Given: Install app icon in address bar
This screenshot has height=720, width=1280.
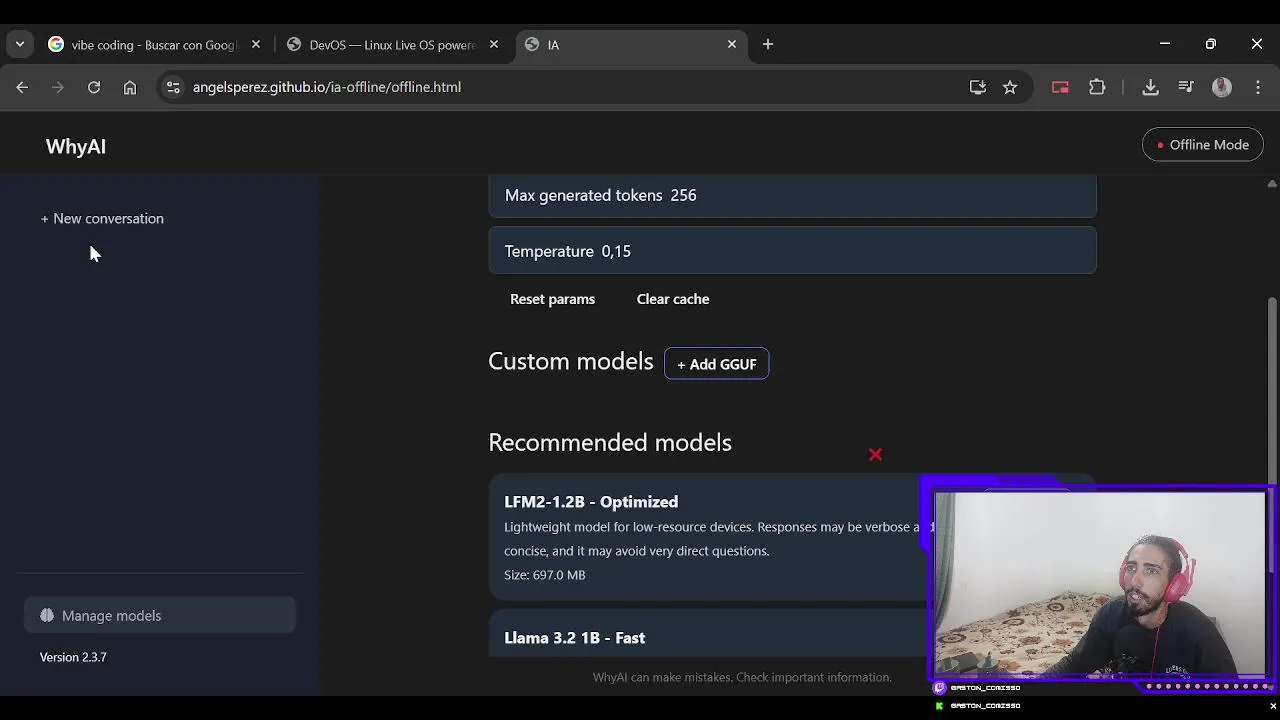Looking at the screenshot, I should pos(978,87).
